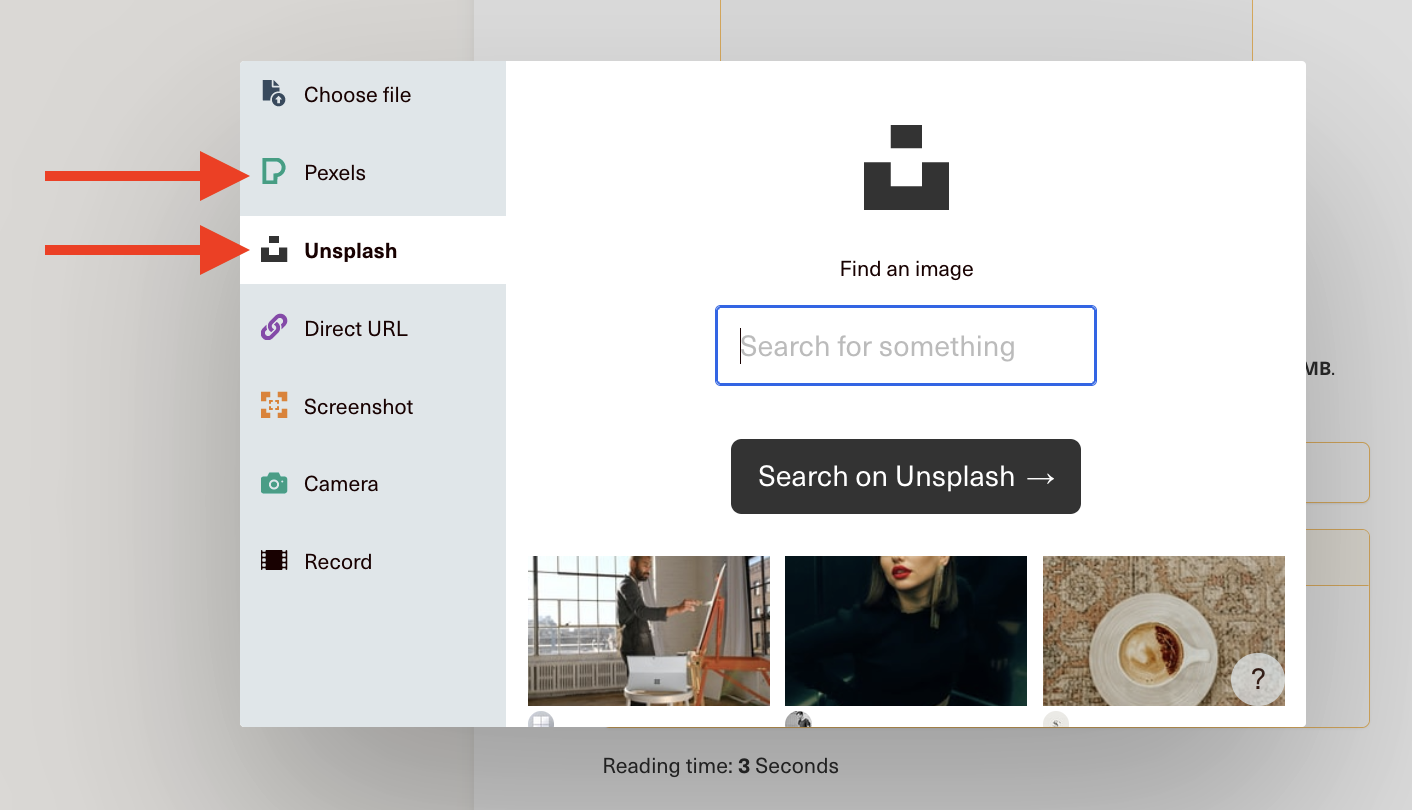The height and width of the screenshot is (810, 1412).
Task: Focus the 'Search for something' input field
Action: click(906, 346)
